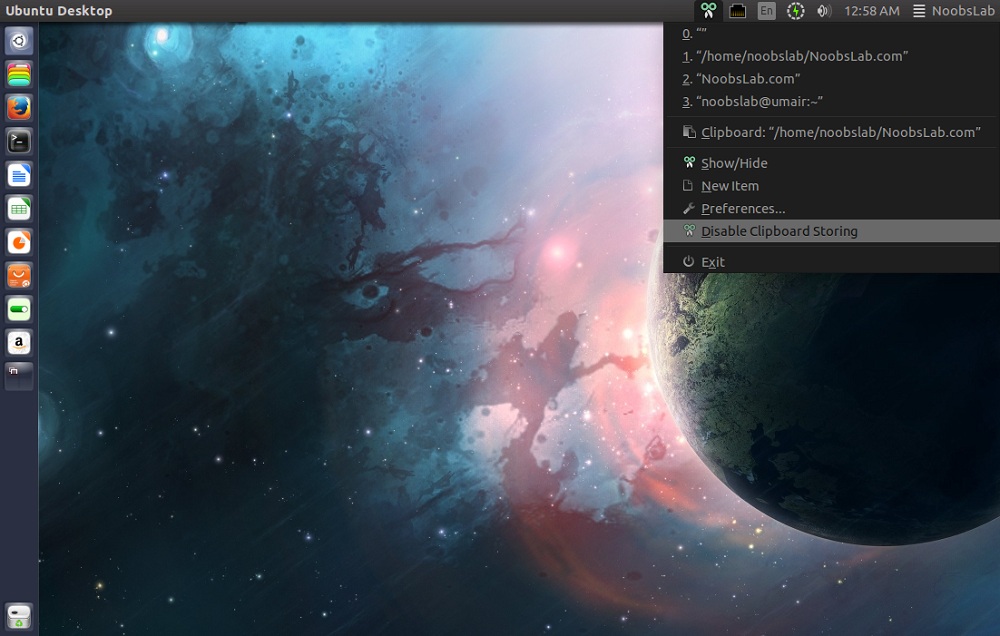
Task: Open the Amazon launcher icon
Action: click(19, 343)
